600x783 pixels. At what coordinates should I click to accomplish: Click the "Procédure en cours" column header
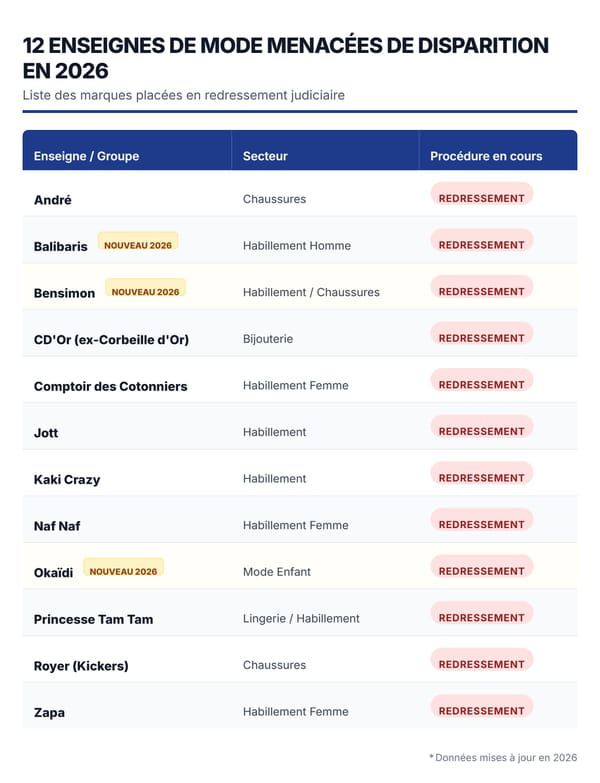[x=486, y=156]
